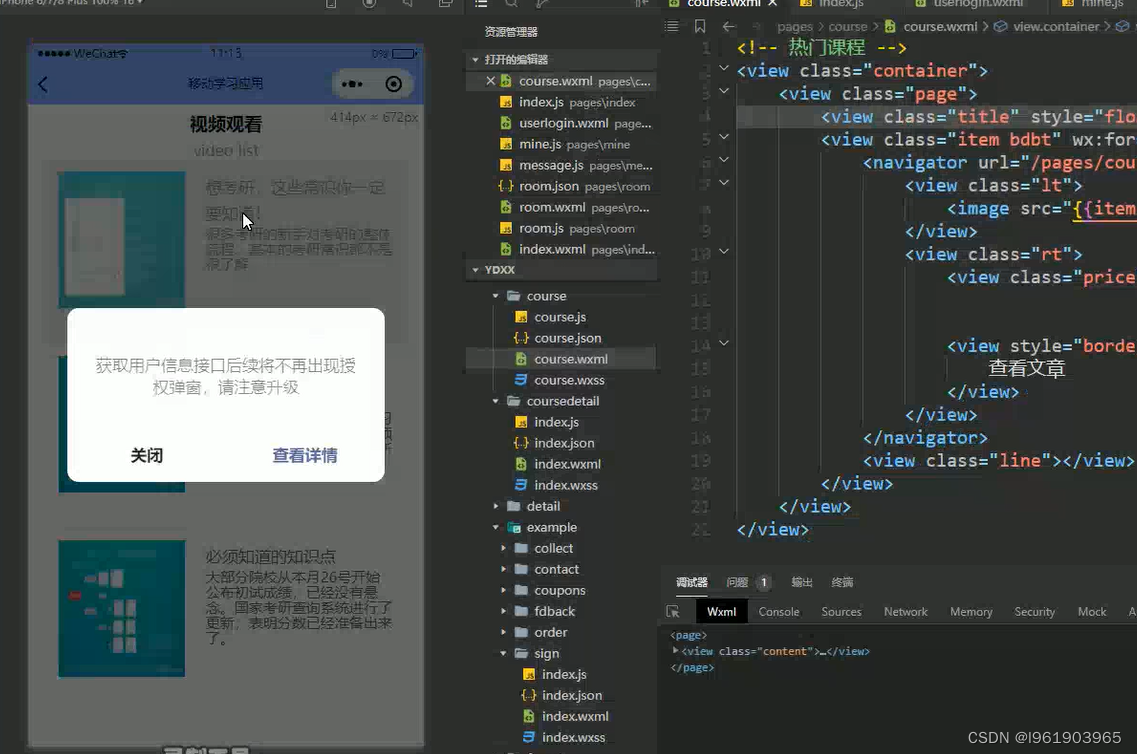The image size is (1137, 754).
Task: Expand the collect folder
Action: [x=503, y=548]
